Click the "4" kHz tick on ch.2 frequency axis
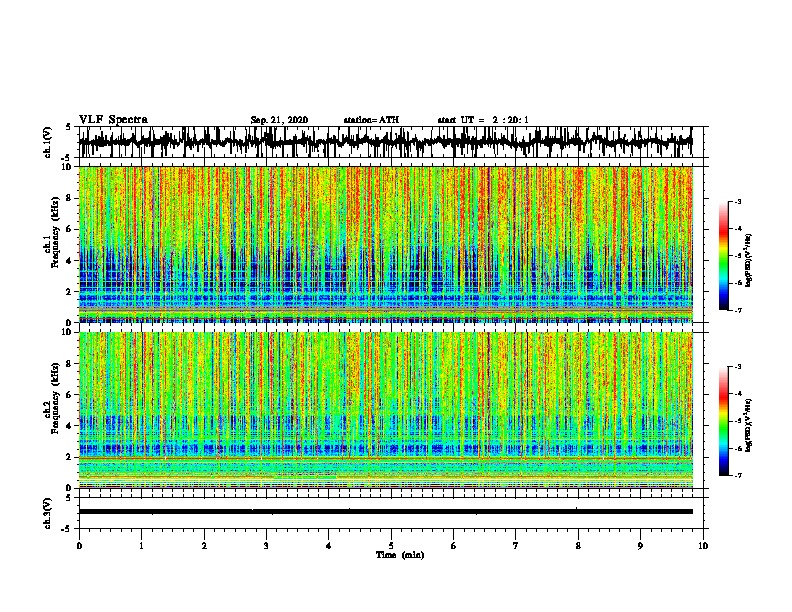This screenshot has height=612, width=792. [x=70, y=426]
